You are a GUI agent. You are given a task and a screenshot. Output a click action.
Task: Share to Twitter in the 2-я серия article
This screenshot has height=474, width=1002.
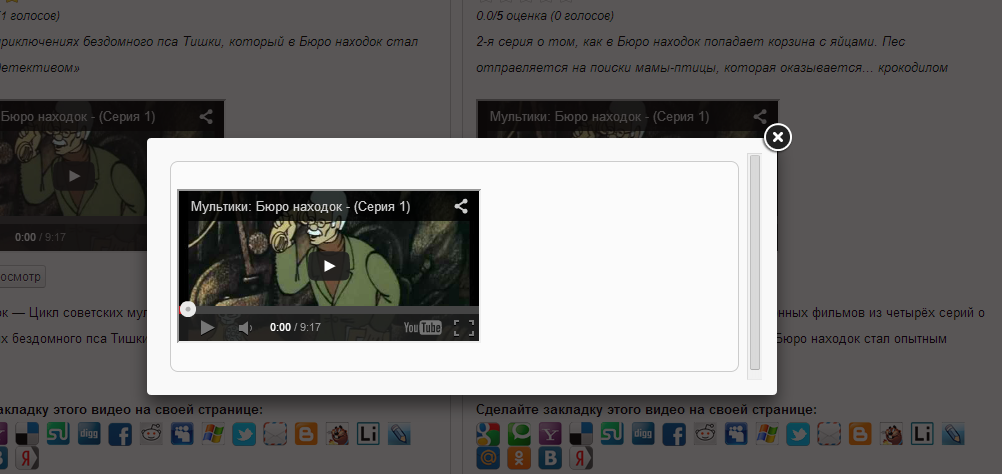coord(798,434)
